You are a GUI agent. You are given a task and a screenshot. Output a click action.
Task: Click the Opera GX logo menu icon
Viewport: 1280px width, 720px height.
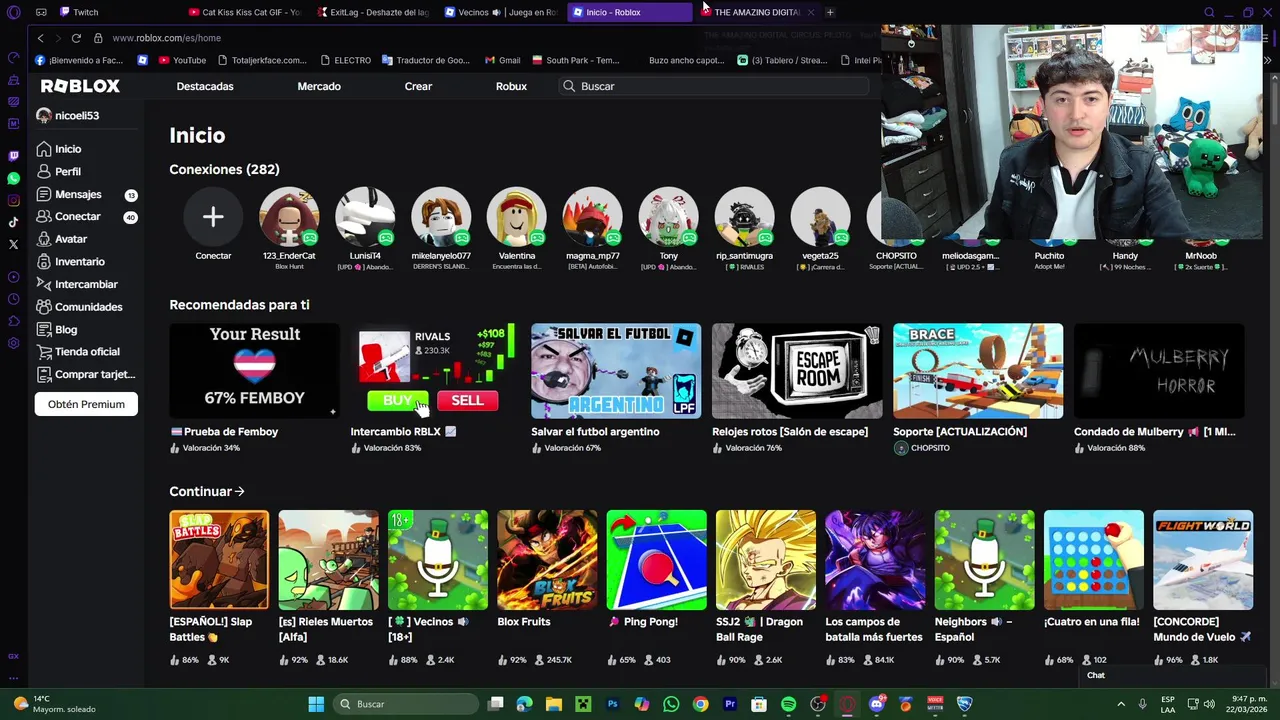[13, 12]
